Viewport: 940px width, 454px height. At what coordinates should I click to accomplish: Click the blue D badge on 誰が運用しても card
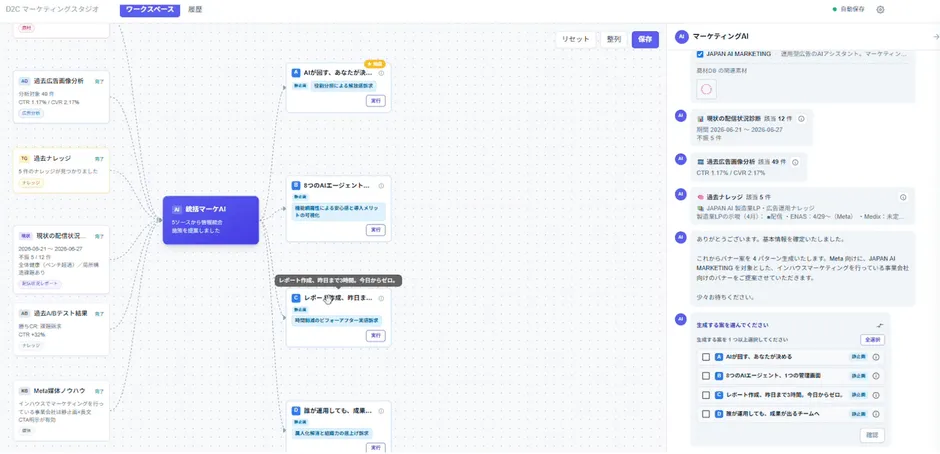coord(296,411)
